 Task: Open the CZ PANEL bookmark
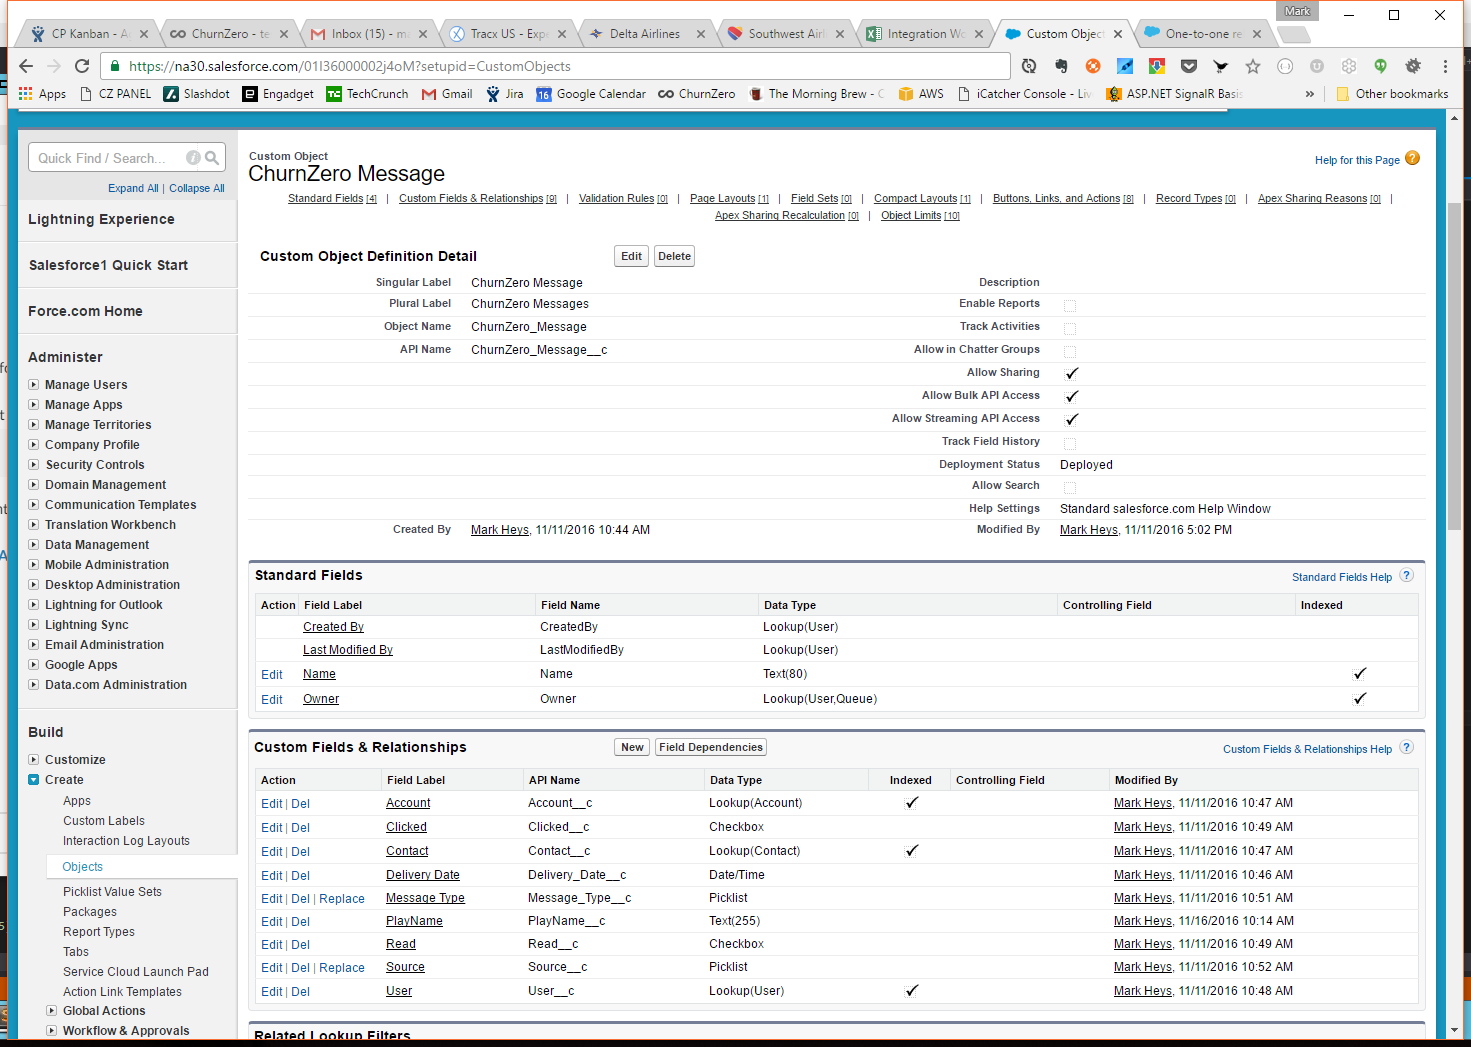point(115,94)
